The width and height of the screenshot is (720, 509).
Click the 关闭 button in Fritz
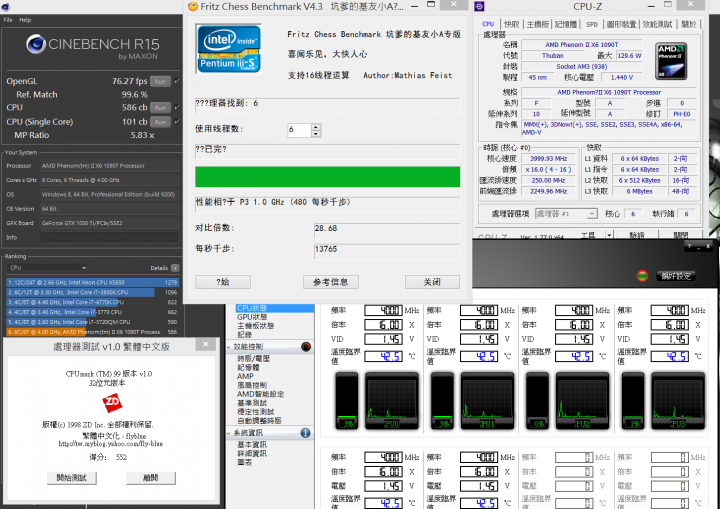[432, 282]
